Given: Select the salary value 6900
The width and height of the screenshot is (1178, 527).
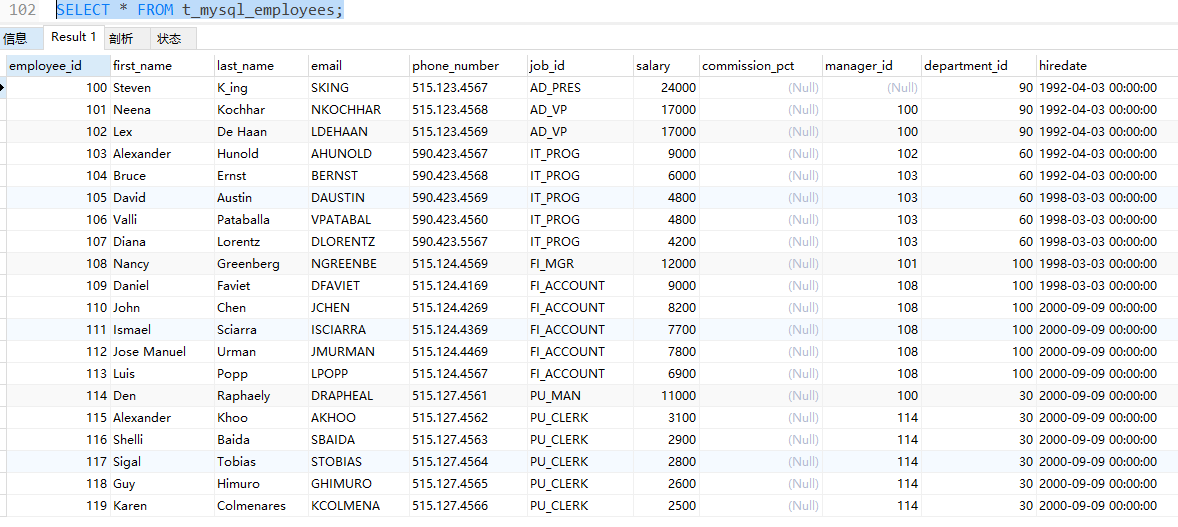Looking at the screenshot, I should (x=666, y=374).
